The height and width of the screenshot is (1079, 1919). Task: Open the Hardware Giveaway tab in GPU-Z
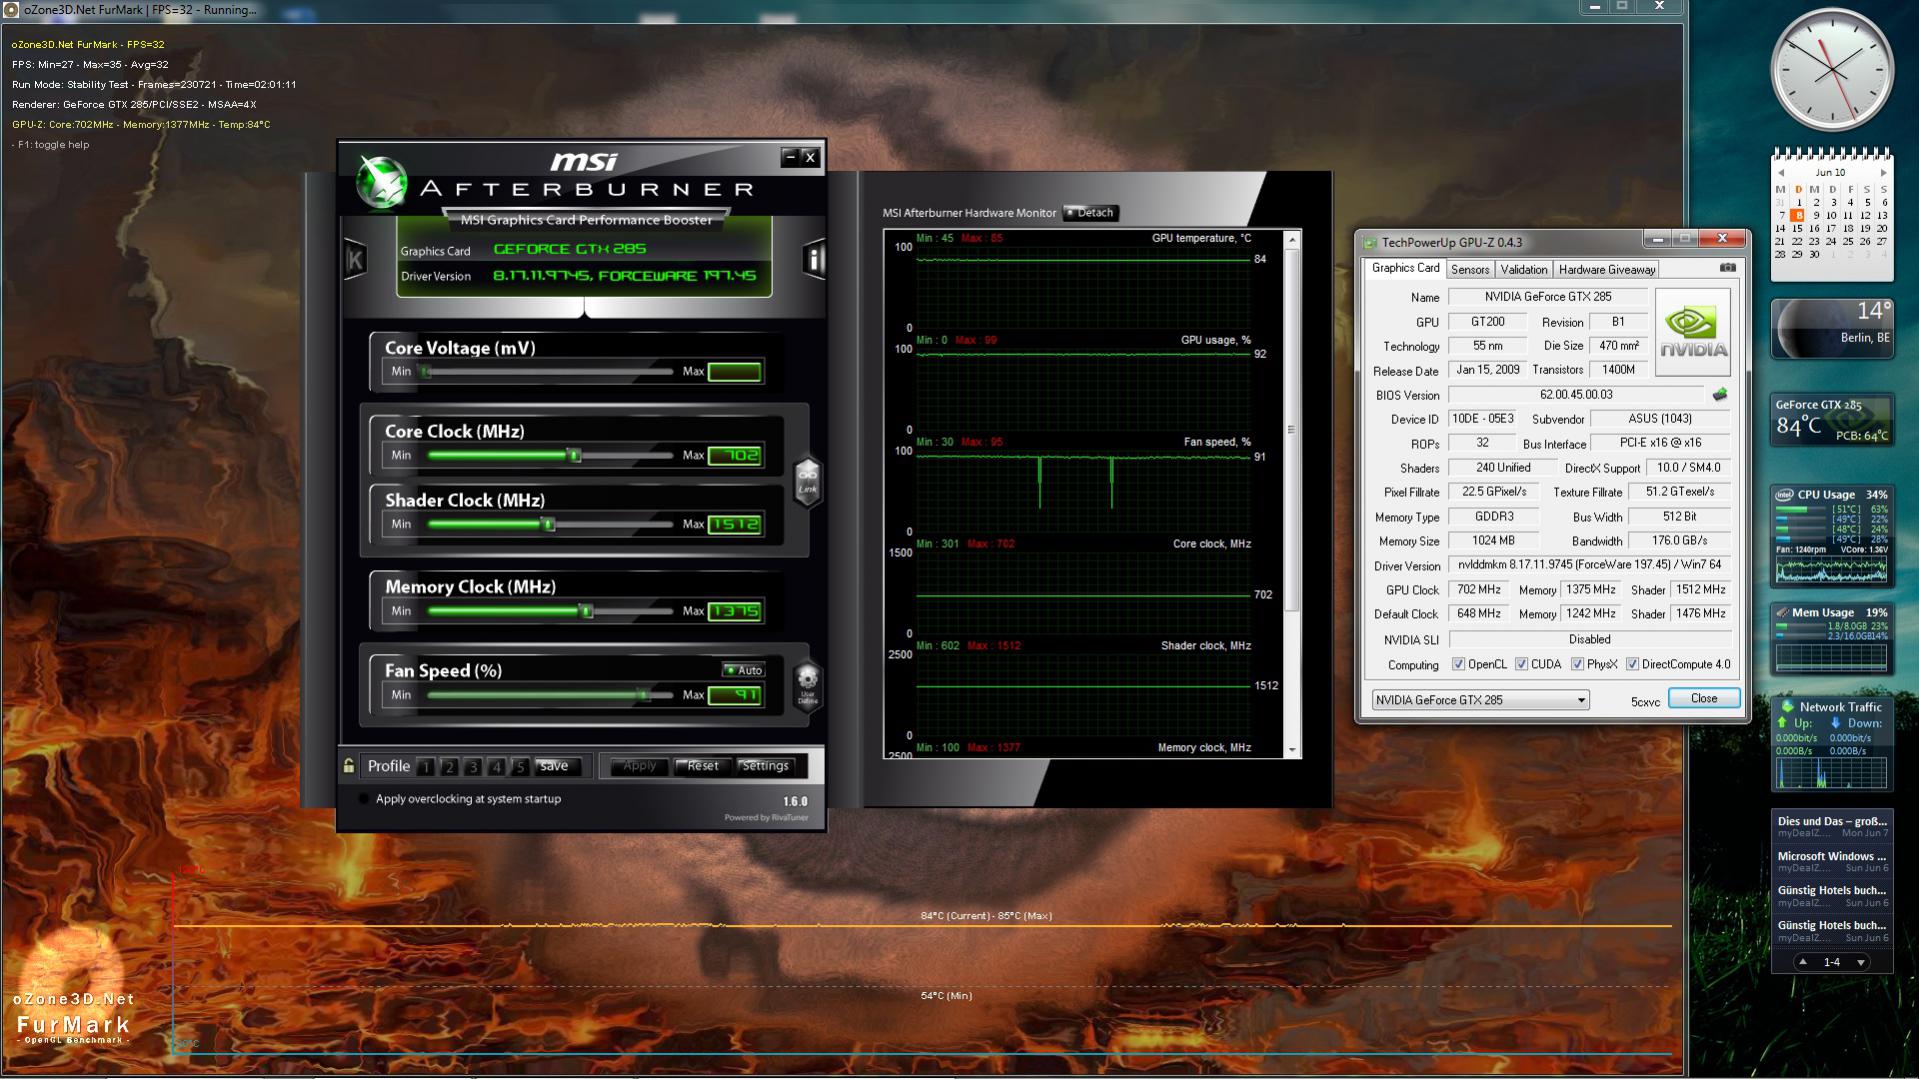point(1607,269)
